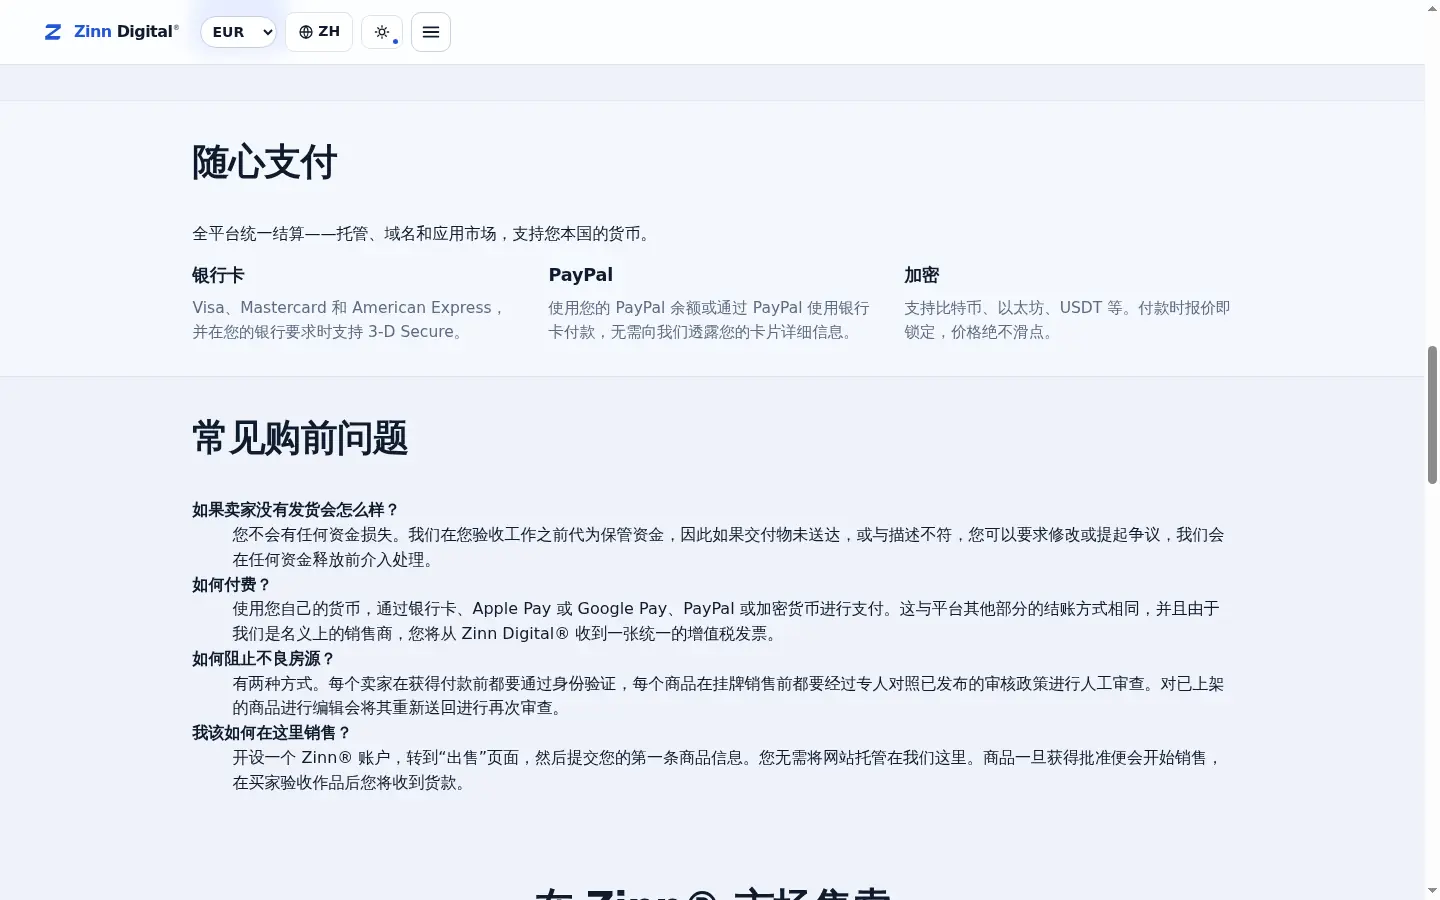The width and height of the screenshot is (1440, 900).
Task: Click the scrollbar up arrow
Action: [x=1432, y=8]
